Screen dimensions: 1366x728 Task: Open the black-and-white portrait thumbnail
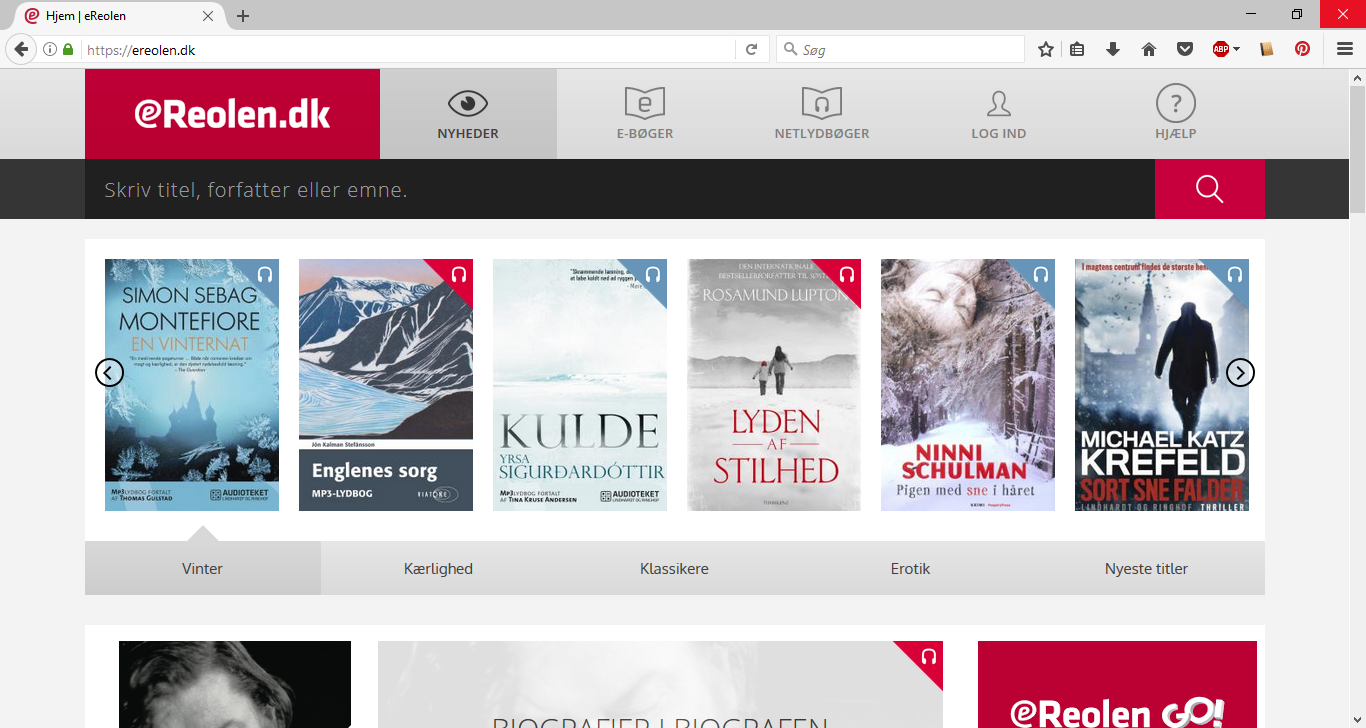[x=235, y=684]
